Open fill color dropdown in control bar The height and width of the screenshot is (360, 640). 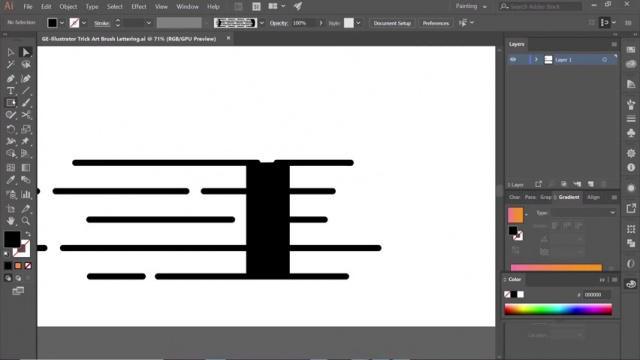(x=62, y=23)
